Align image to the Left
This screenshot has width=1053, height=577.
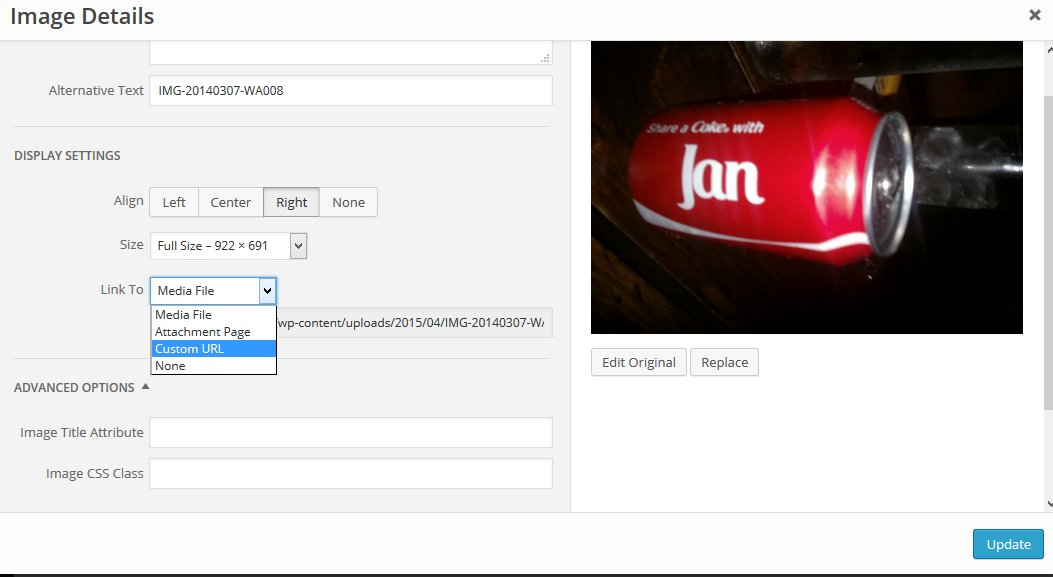coord(174,202)
